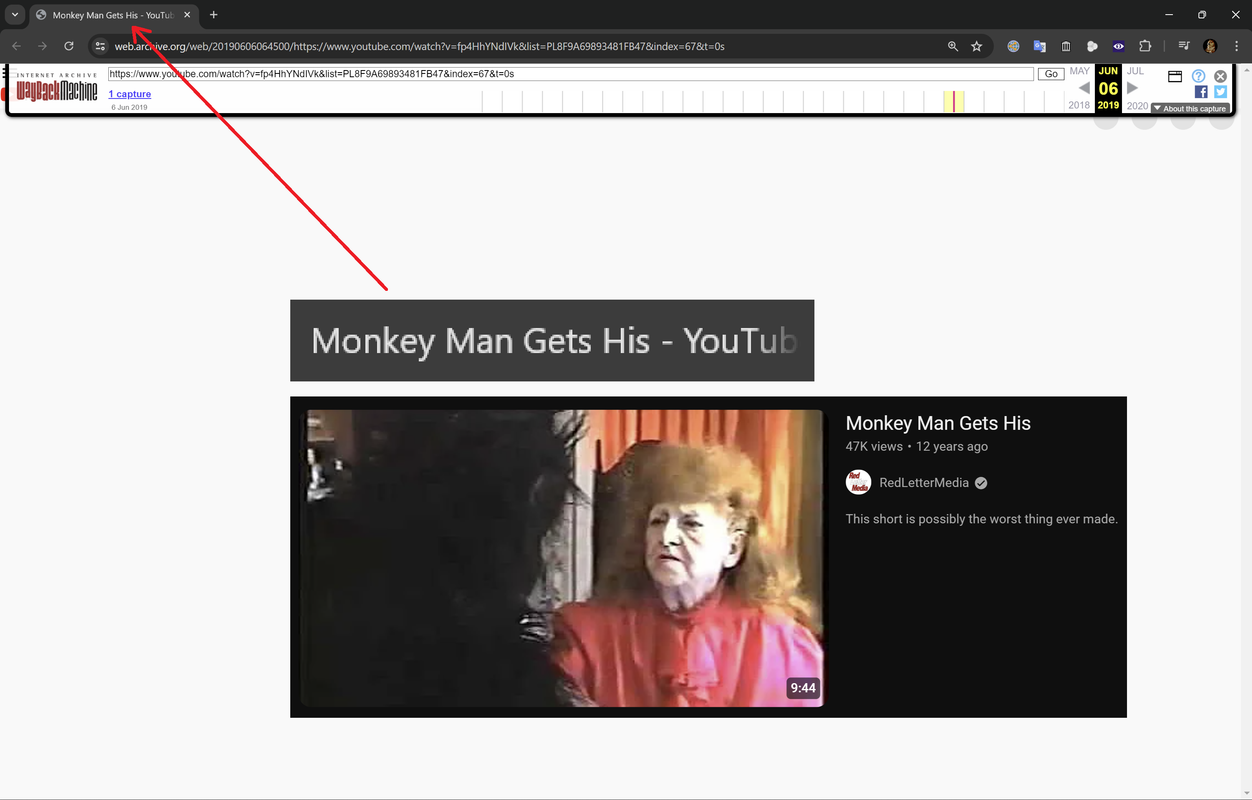Jump to the JUL capture month
This screenshot has width=1252, height=800.
click(x=1135, y=72)
